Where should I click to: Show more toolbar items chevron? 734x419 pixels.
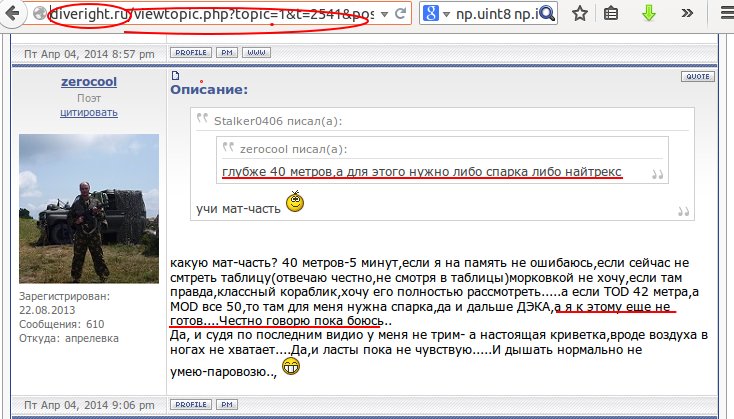click(x=687, y=13)
